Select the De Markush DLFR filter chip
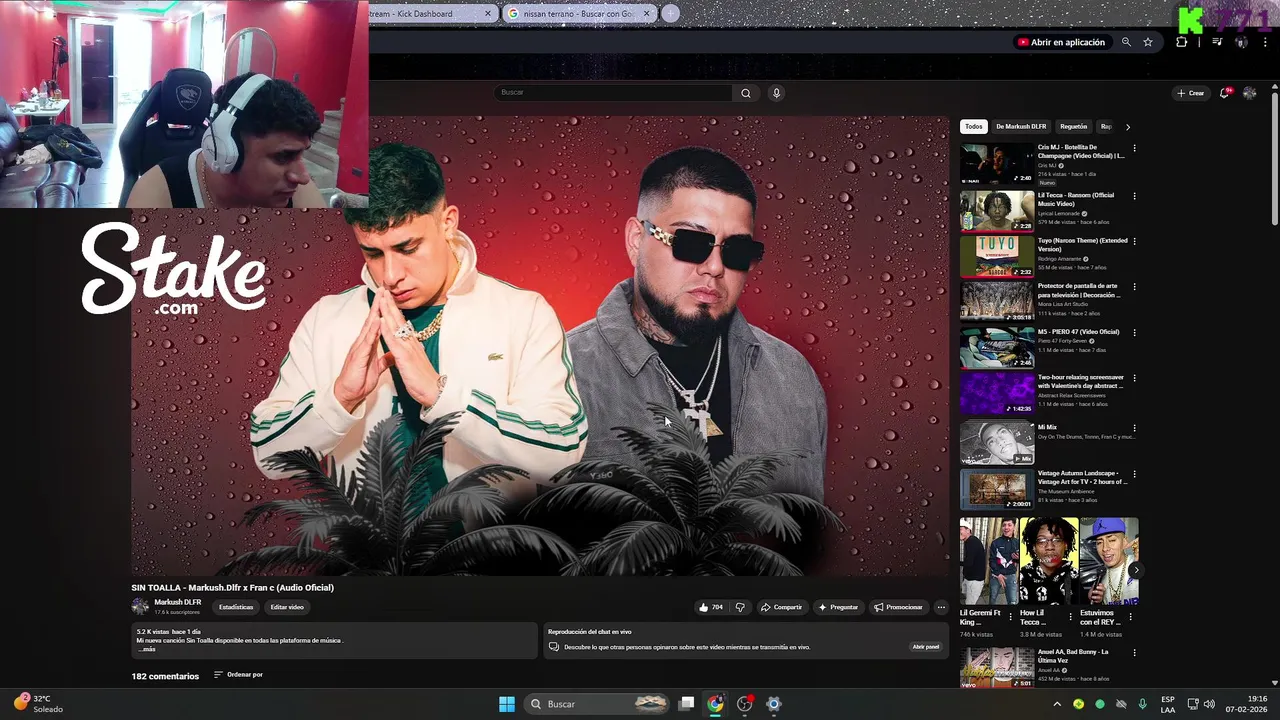 click(x=1021, y=127)
